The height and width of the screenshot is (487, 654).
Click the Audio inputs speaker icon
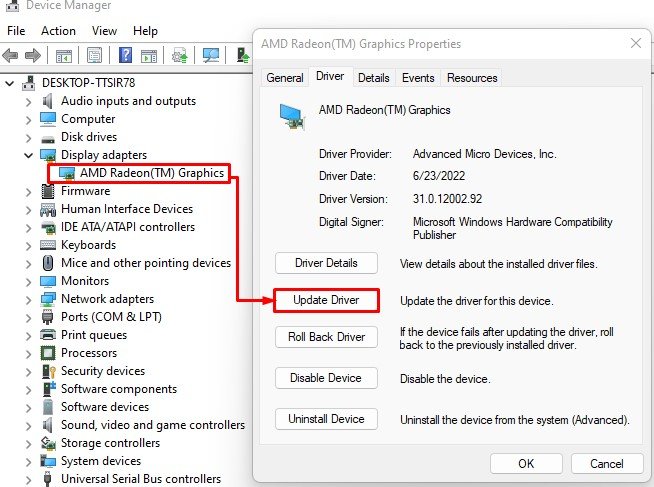pyautogui.click(x=48, y=101)
